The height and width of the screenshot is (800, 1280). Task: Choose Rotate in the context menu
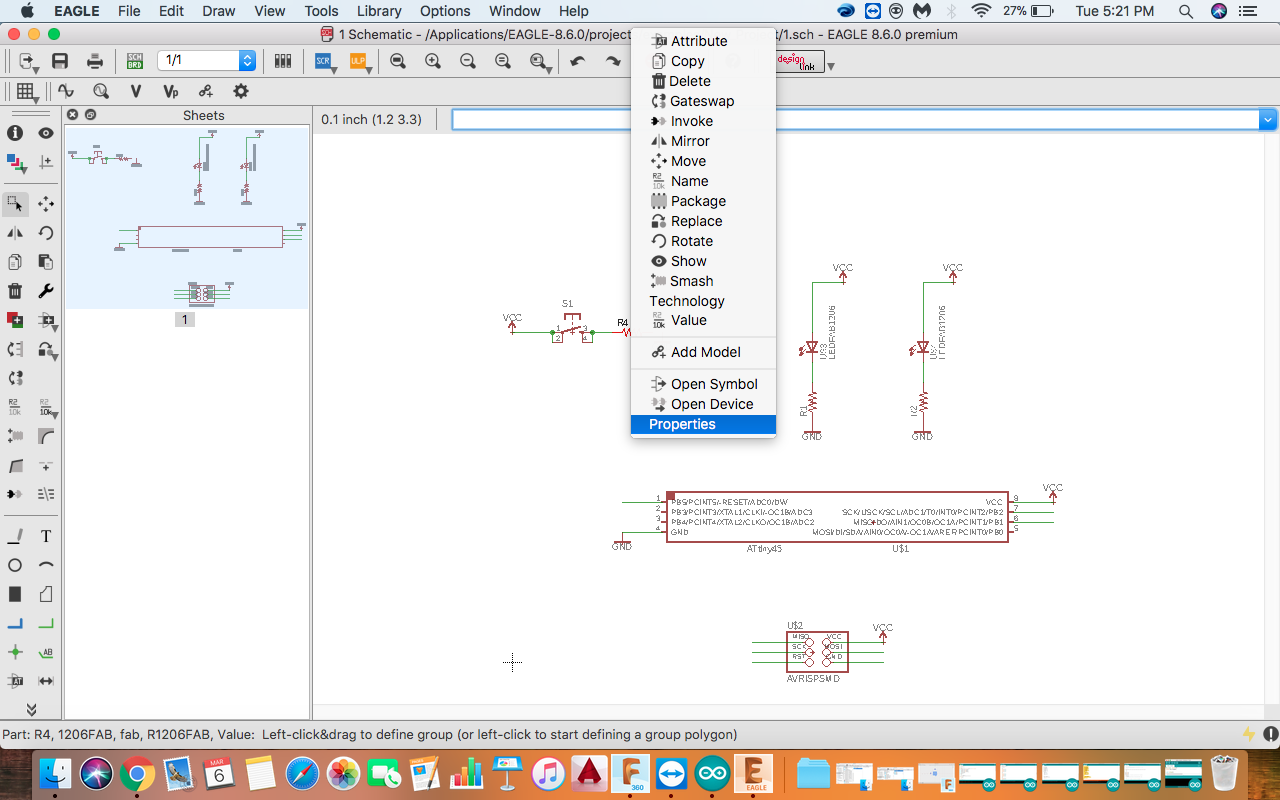click(x=703, y=241)
